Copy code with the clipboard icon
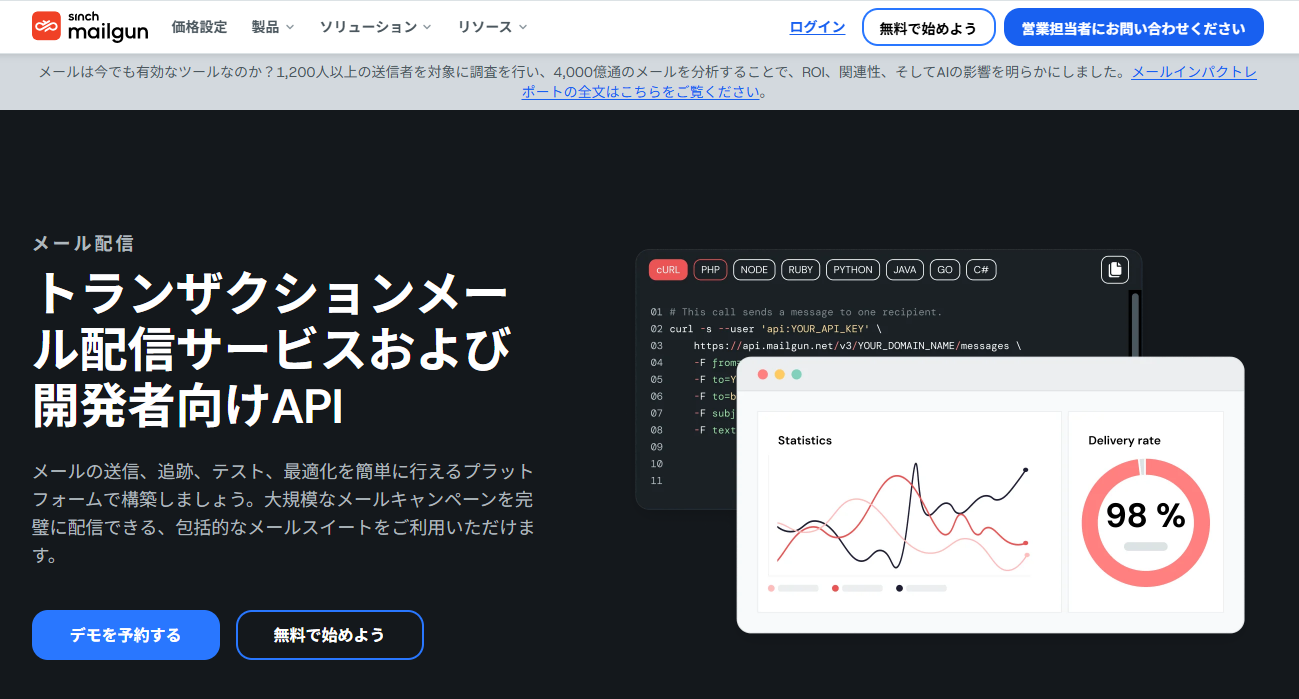Screen dimensions: 1299x699 point(1114,269)
